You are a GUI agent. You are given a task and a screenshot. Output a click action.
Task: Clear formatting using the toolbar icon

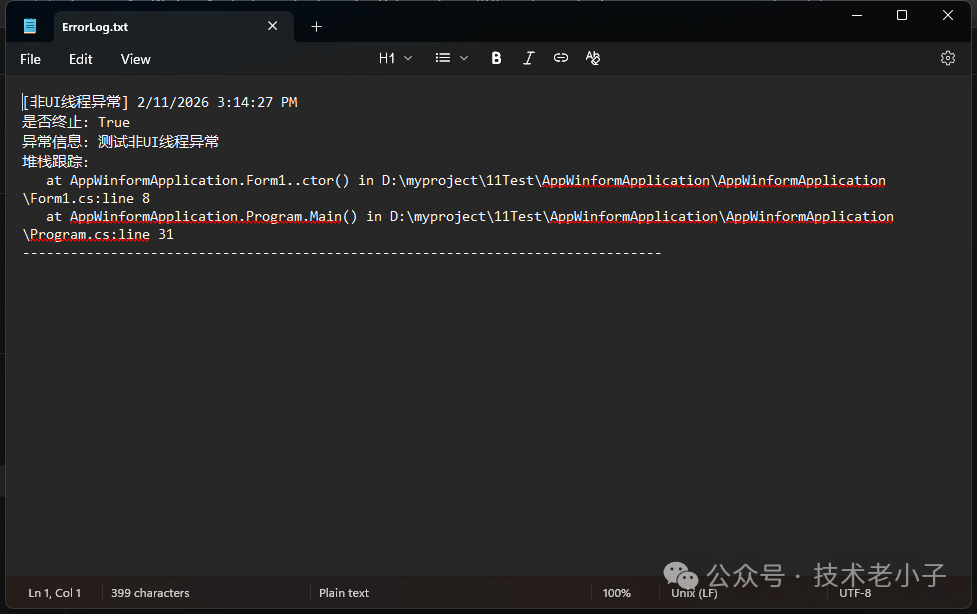[x=593, y=59]
